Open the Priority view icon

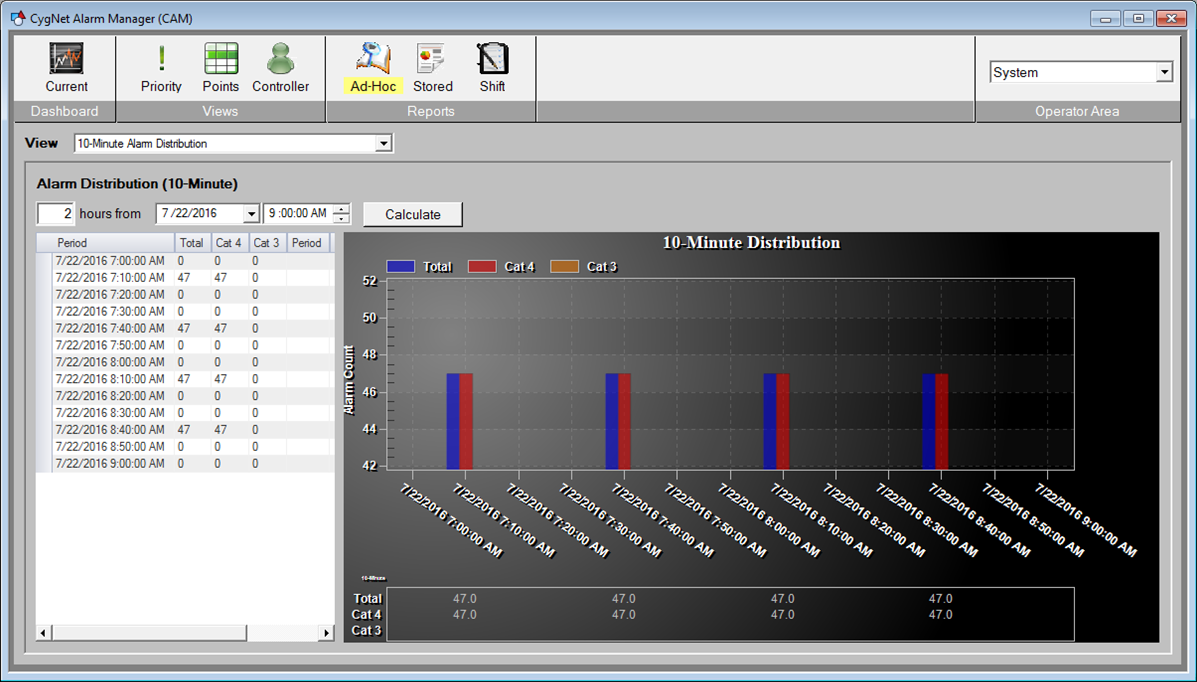coord(161,59)
